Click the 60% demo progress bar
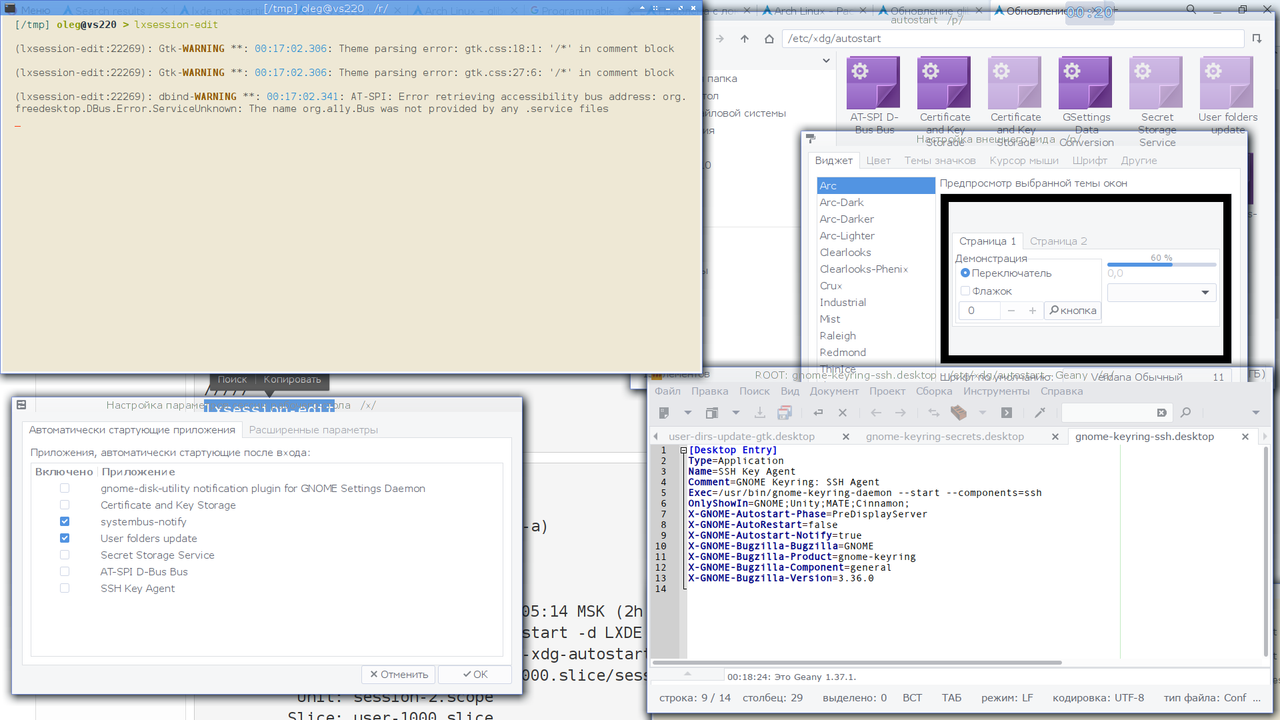Screen dimensions: 1280x720 click(1161, 264)
